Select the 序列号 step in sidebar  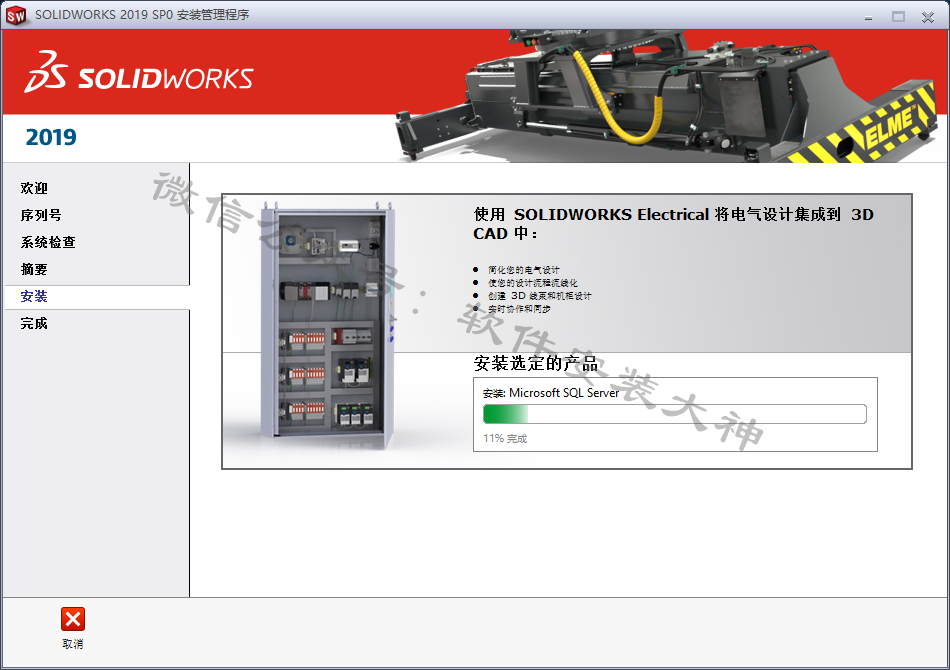pos(41,215)
